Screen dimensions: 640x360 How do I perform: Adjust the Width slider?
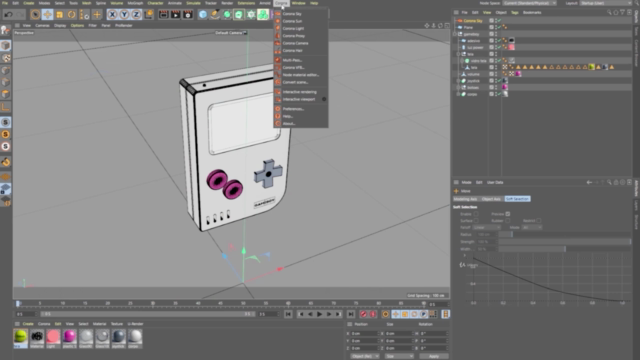[564, 249]
